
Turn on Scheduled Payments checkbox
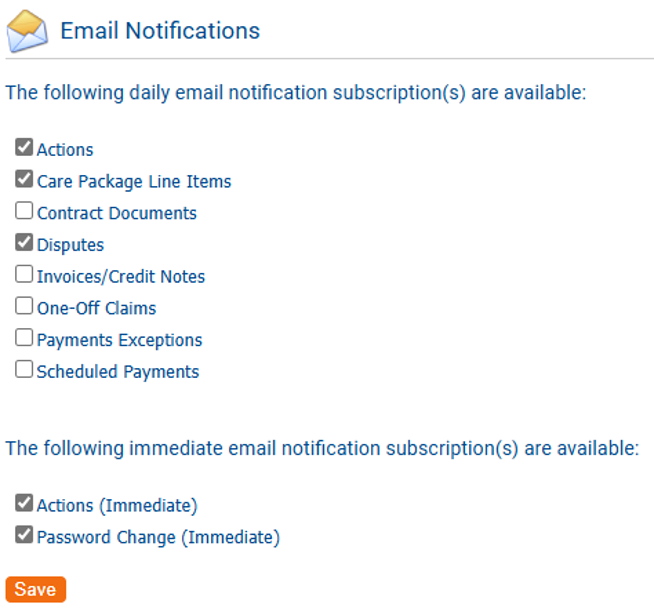pyautogui.click(x=24, y=370)
